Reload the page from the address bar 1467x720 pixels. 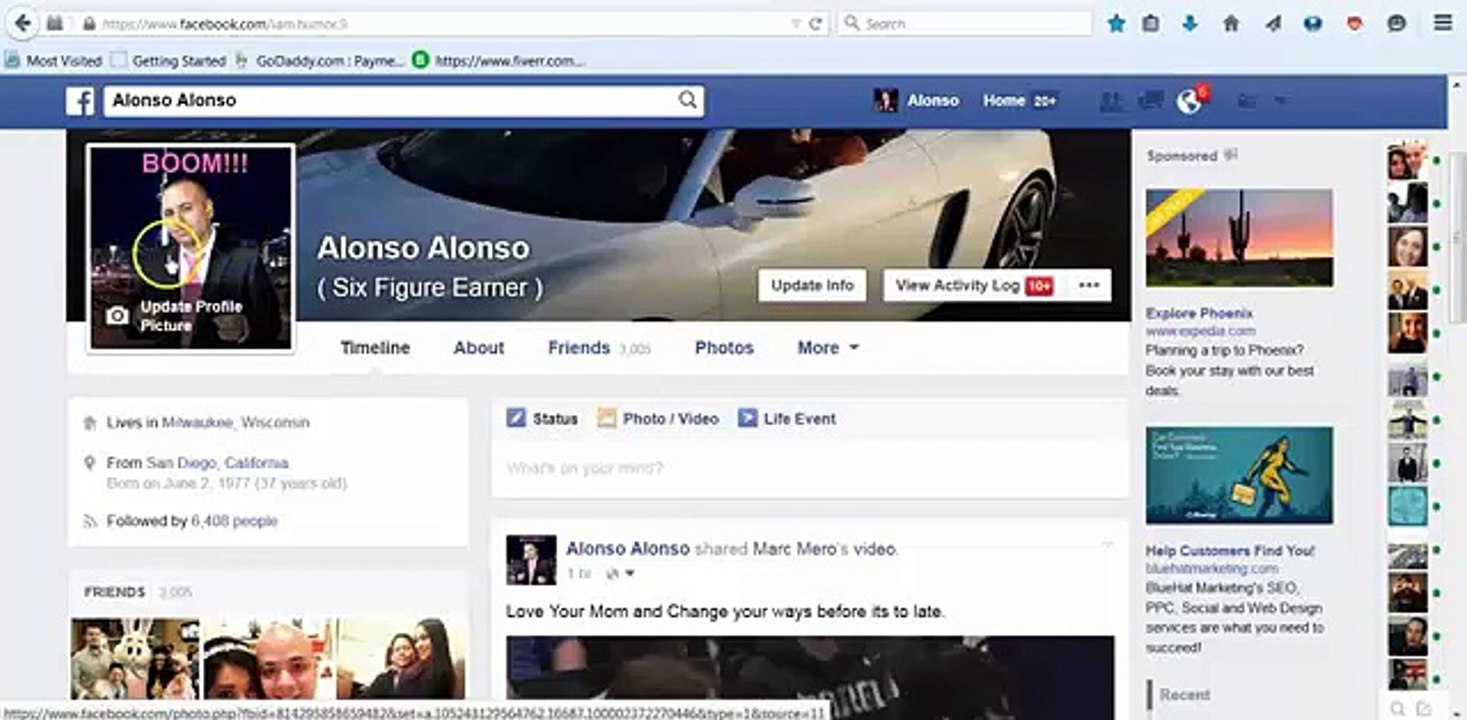pos(816,23)
